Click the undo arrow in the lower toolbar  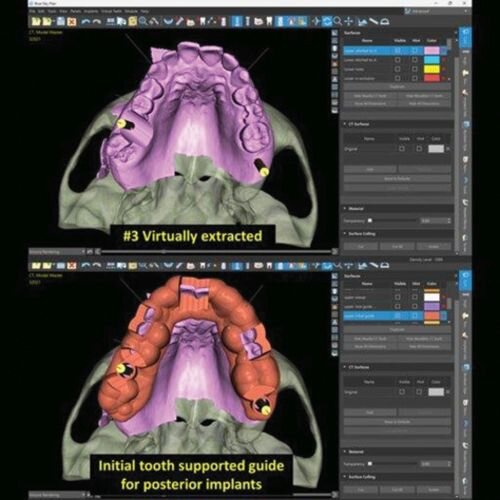click(x=86, y=265)
